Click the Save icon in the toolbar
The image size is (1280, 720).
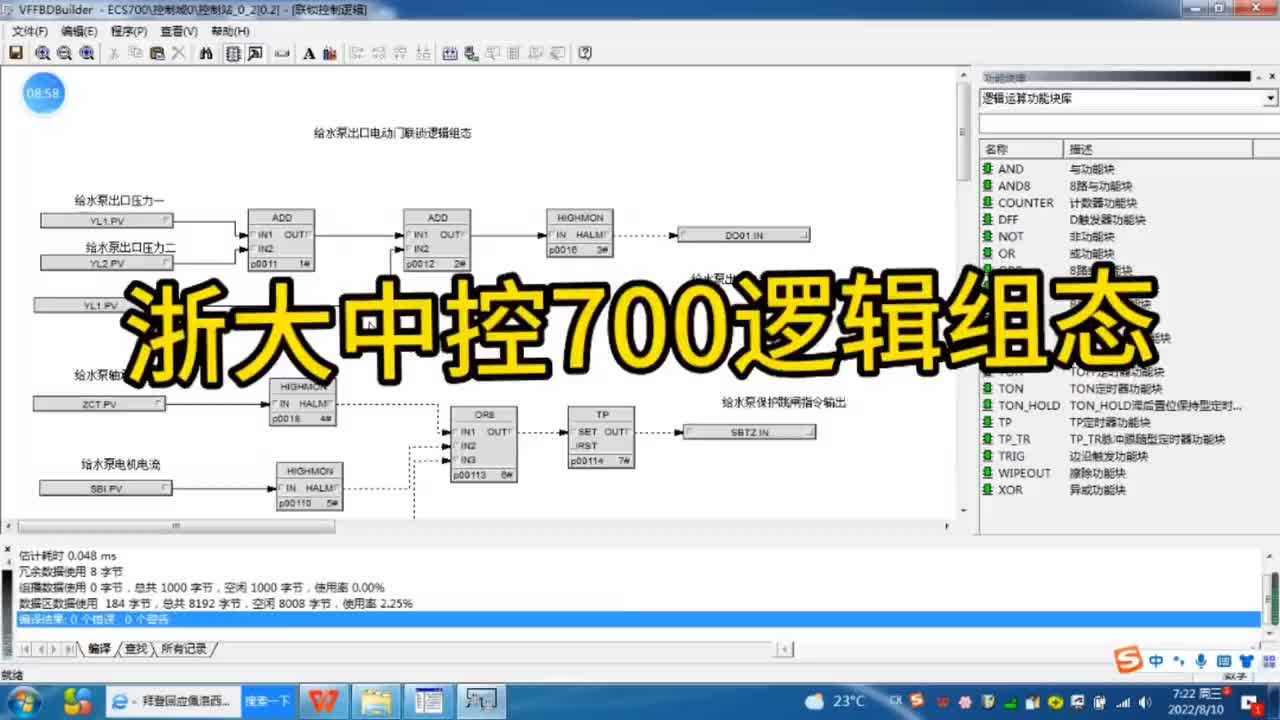coord(16,53)
